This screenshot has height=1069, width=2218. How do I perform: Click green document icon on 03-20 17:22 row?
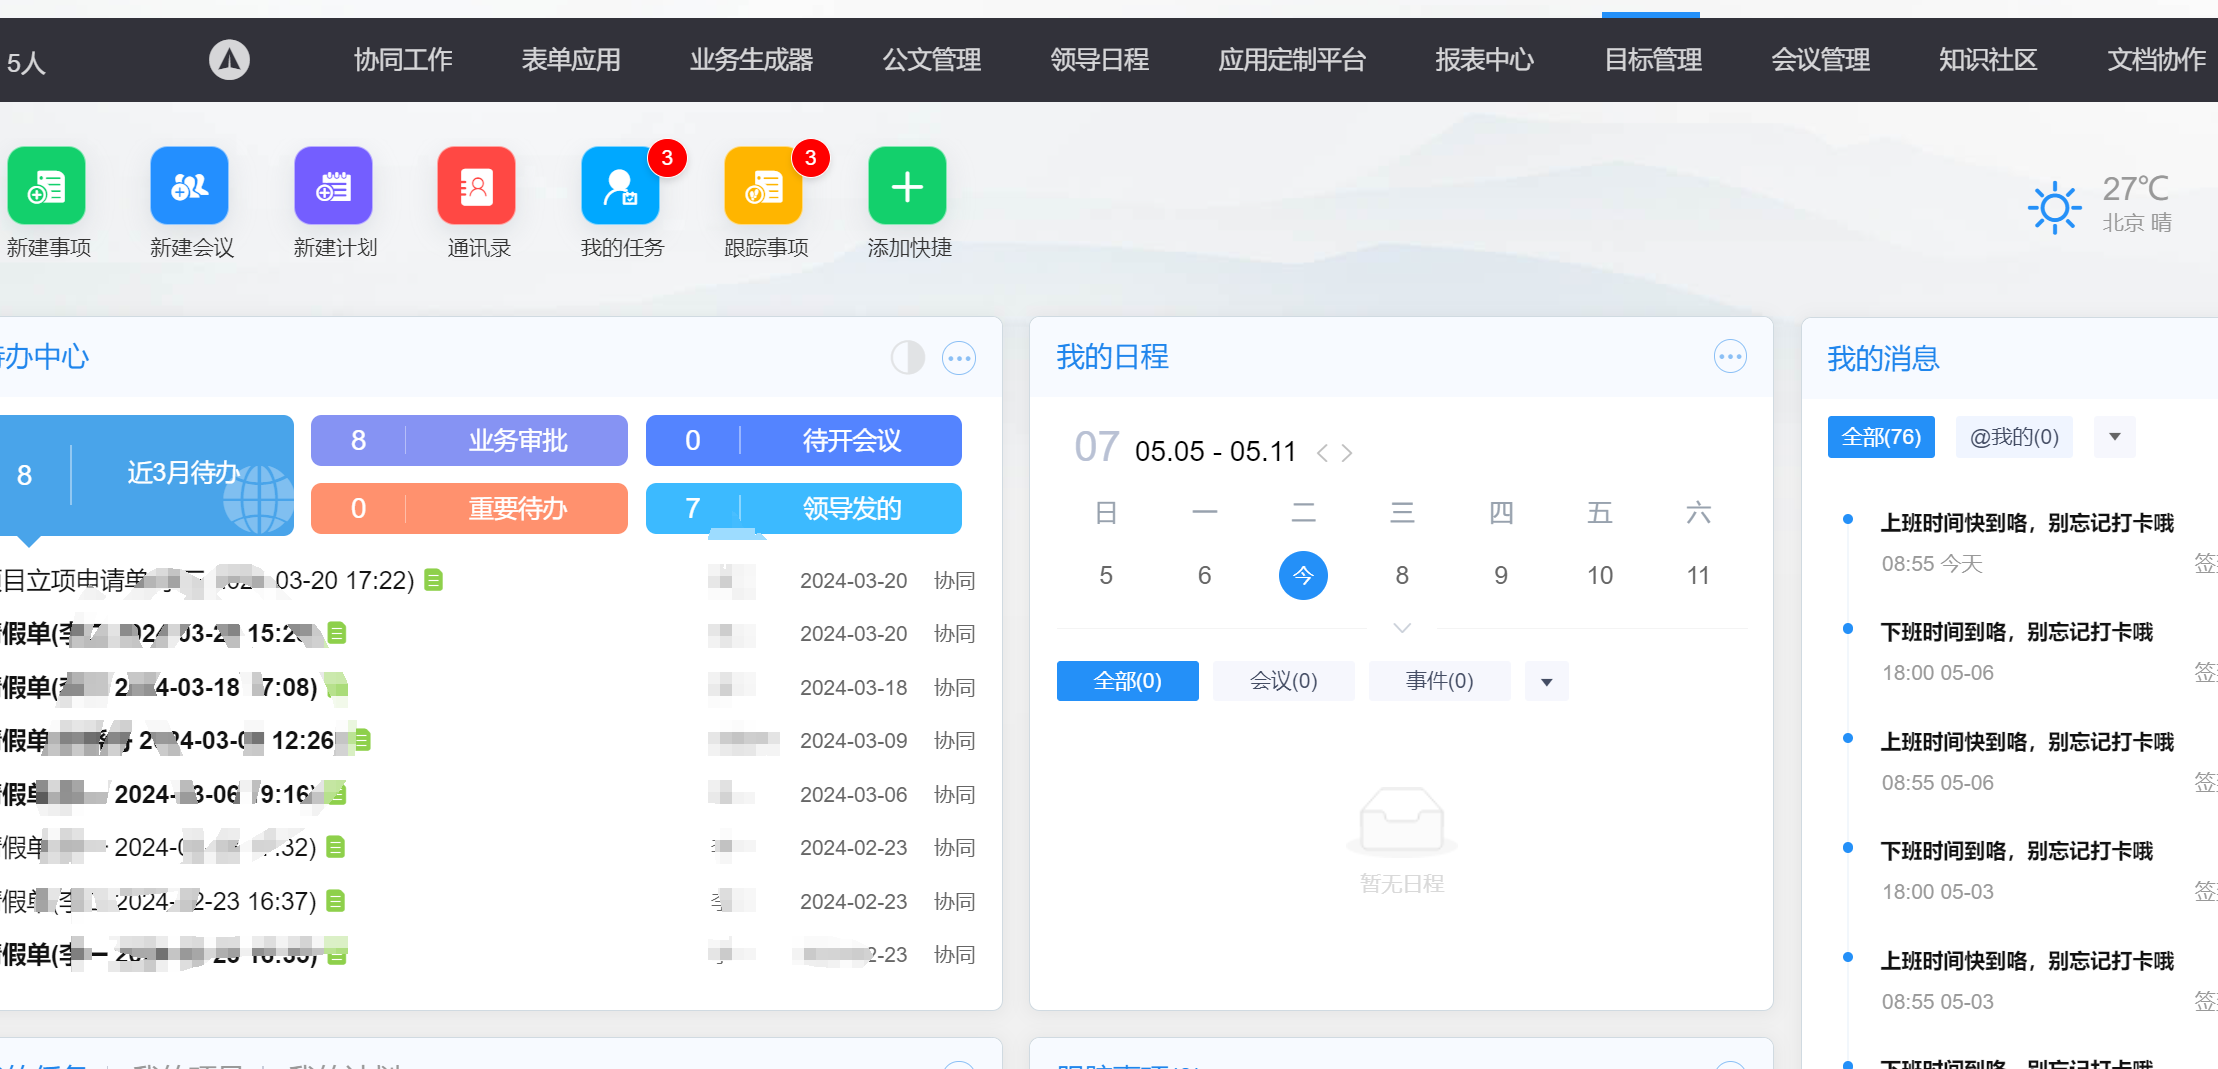pos(433,580)
